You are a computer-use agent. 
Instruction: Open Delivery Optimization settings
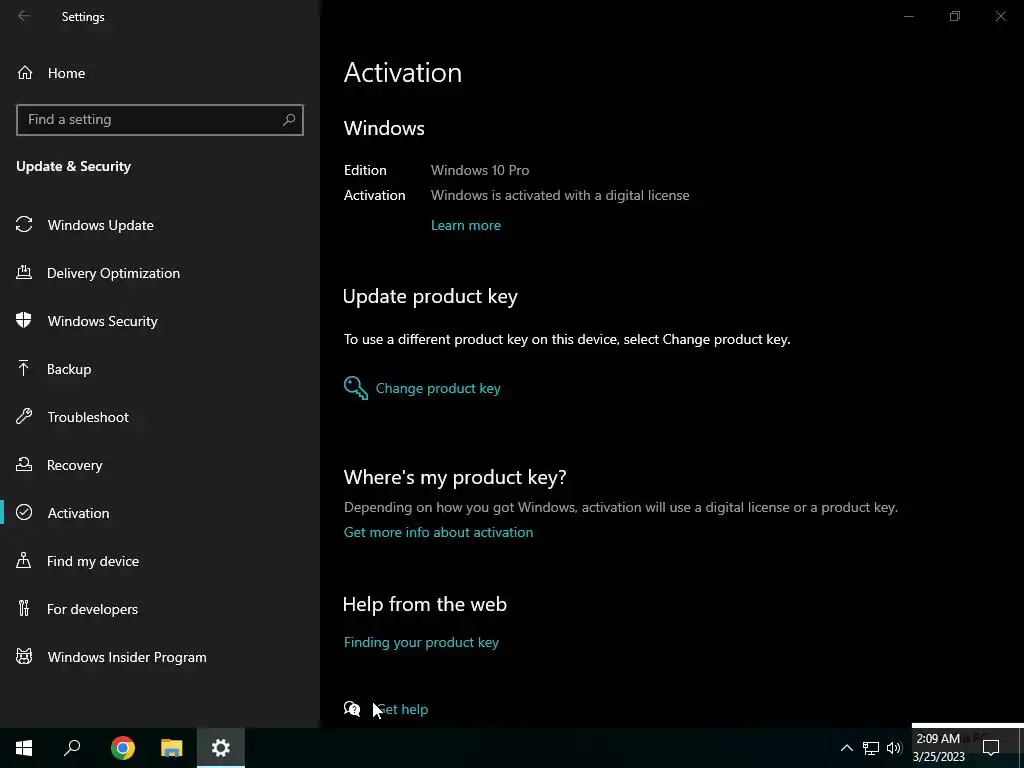(114, 273)
